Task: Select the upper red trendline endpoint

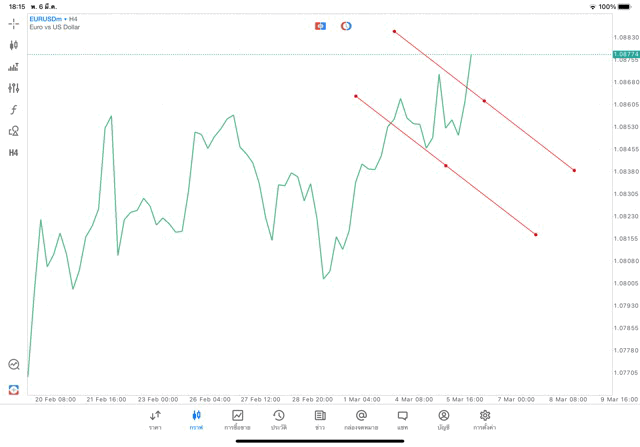Action: click(394, 31)
